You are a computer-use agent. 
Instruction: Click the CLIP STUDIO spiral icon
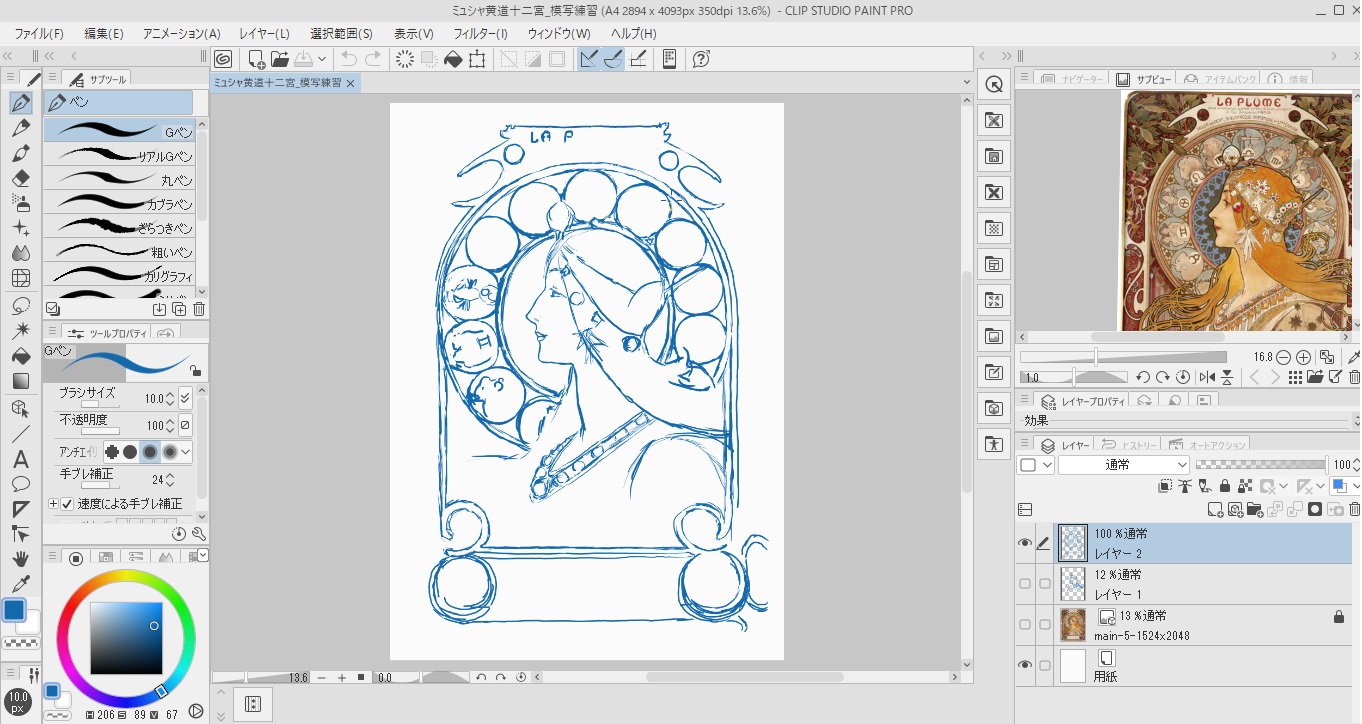coord(223,59)
